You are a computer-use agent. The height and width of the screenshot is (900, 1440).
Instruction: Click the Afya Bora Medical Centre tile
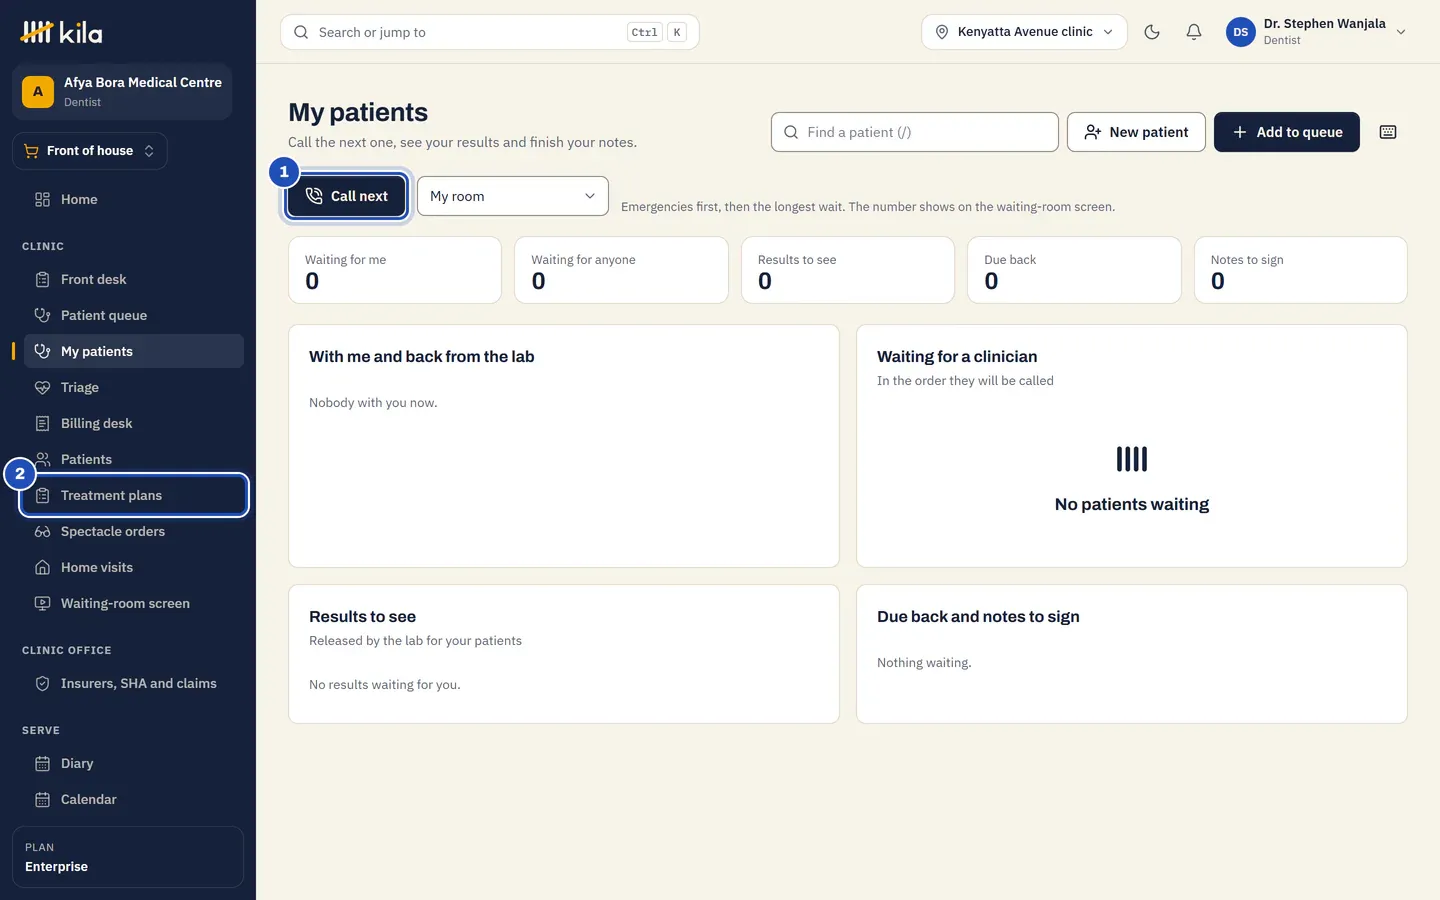(122, 92)
